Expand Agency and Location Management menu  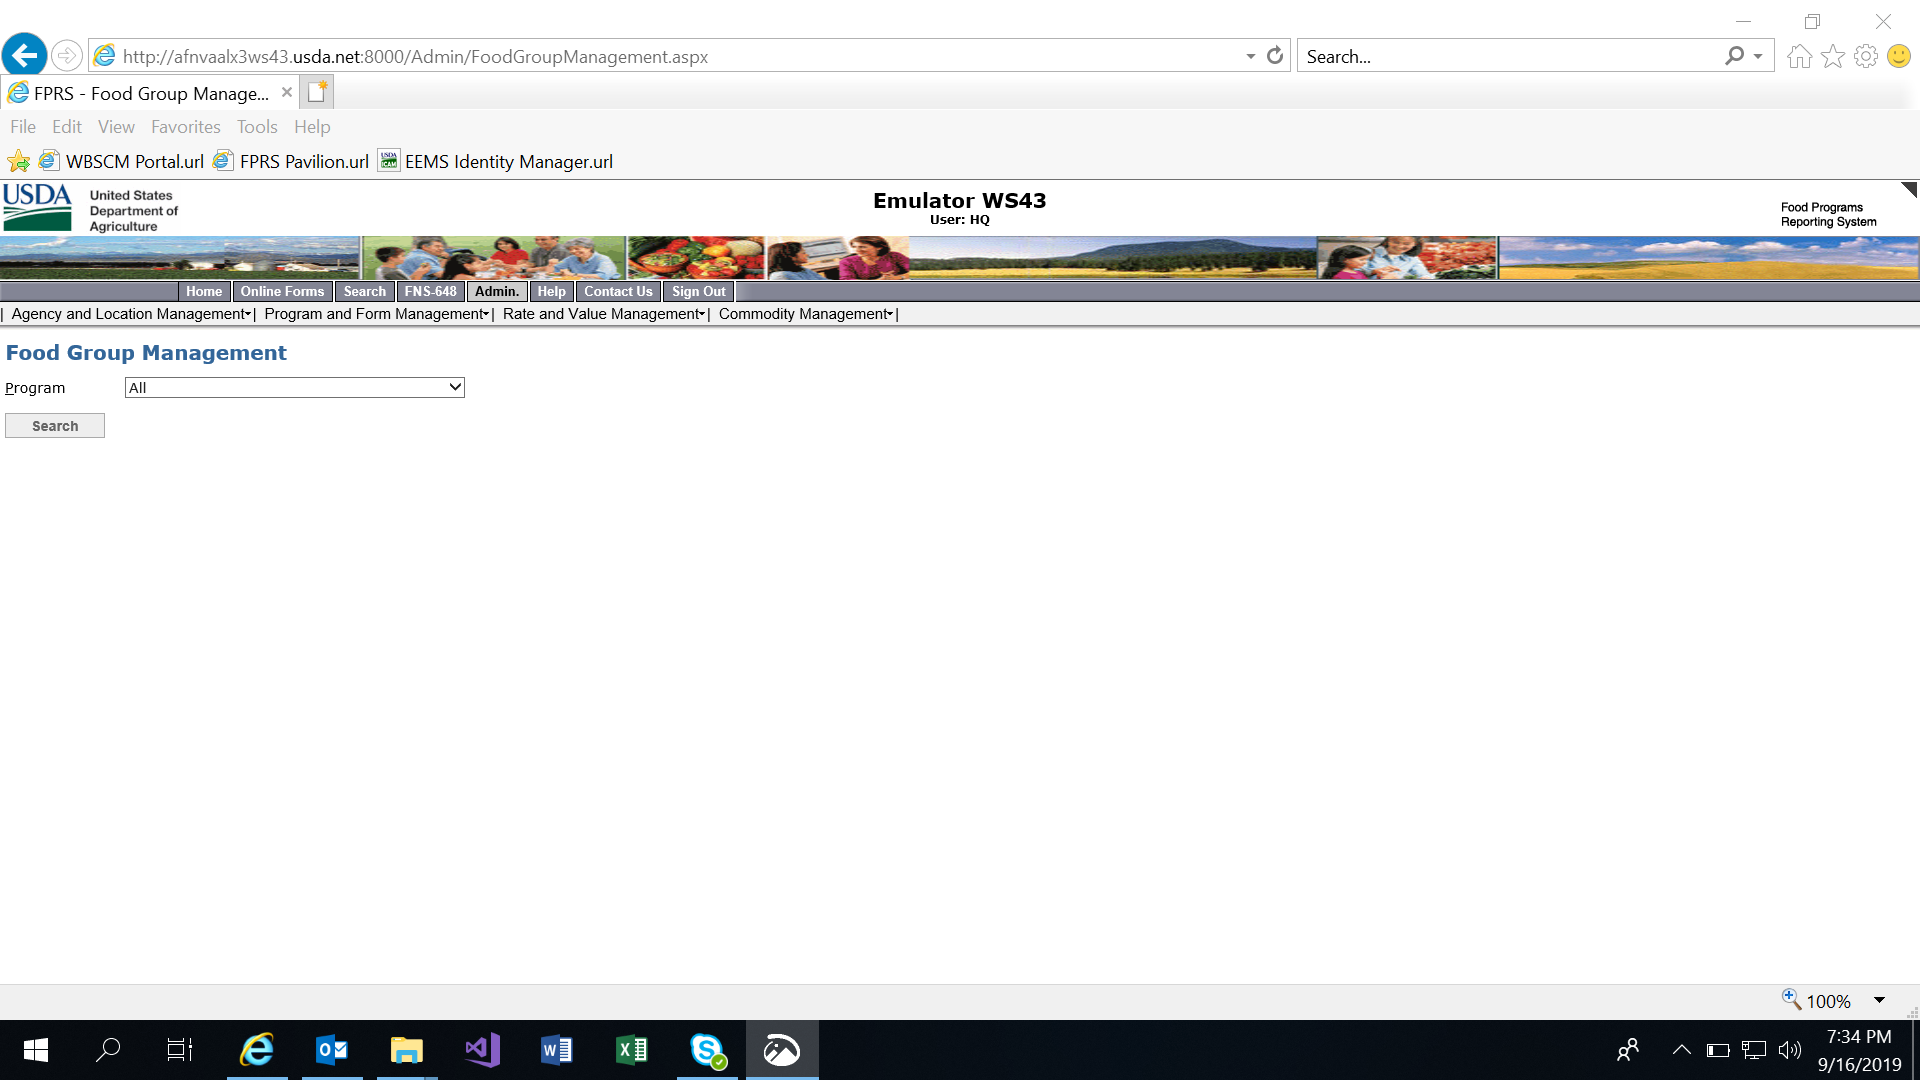(x=131, y=314)
